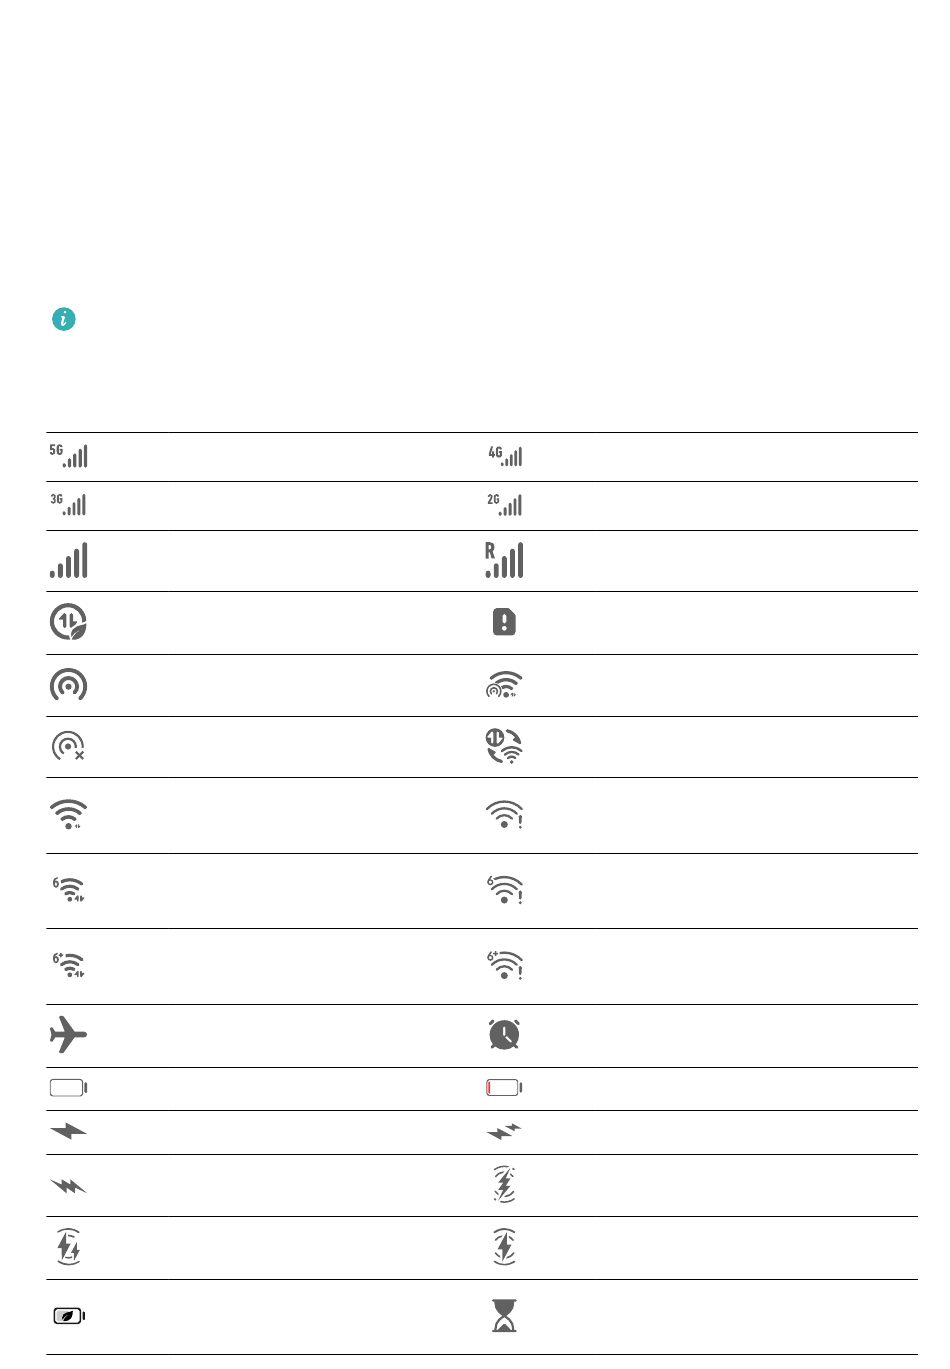Click the Wi-Fi 6 connected icon

coord(68,890)
